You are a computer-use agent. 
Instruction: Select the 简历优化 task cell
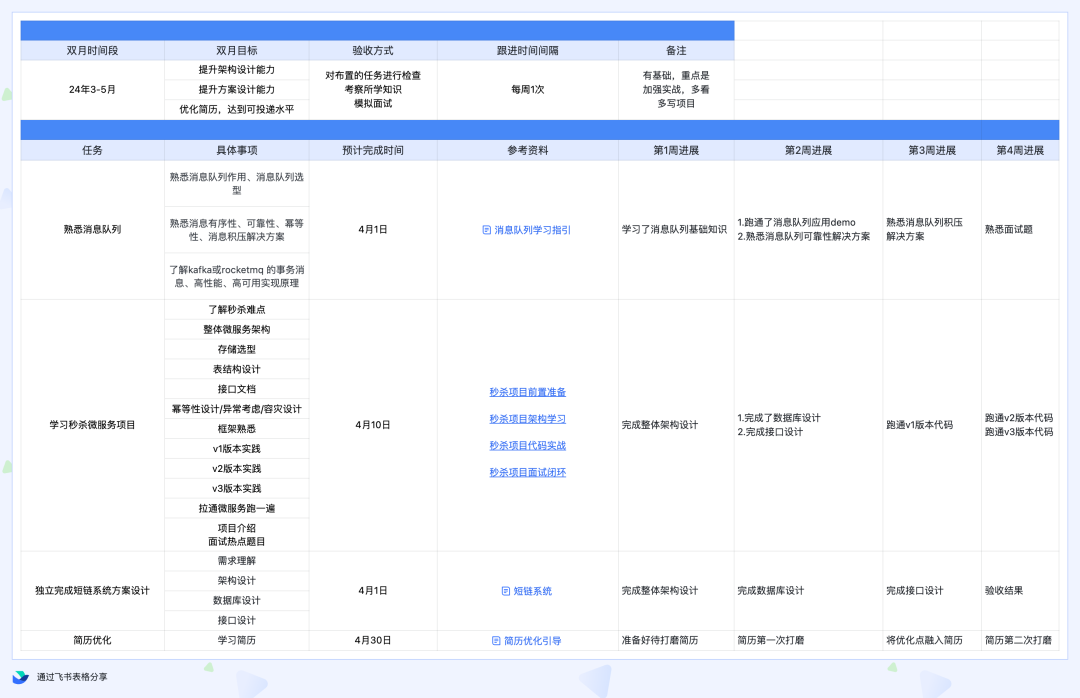coord(92,640)
